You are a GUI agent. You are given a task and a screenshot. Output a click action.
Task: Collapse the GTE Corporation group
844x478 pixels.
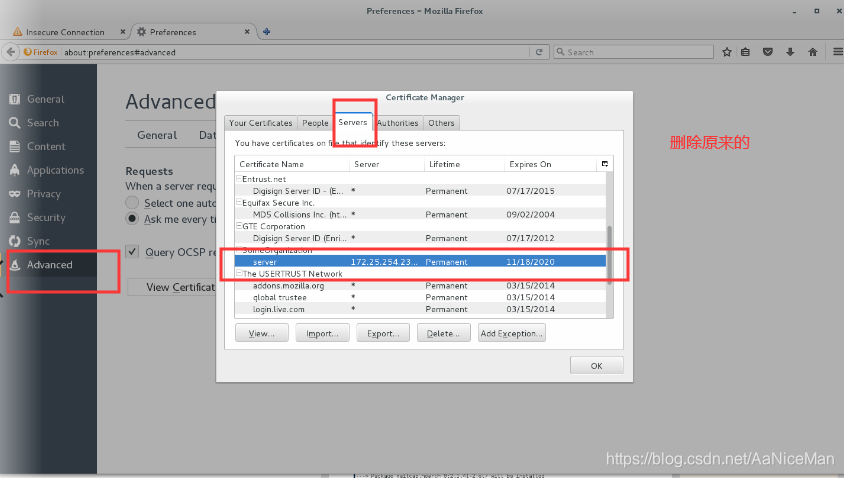point(239,226)
